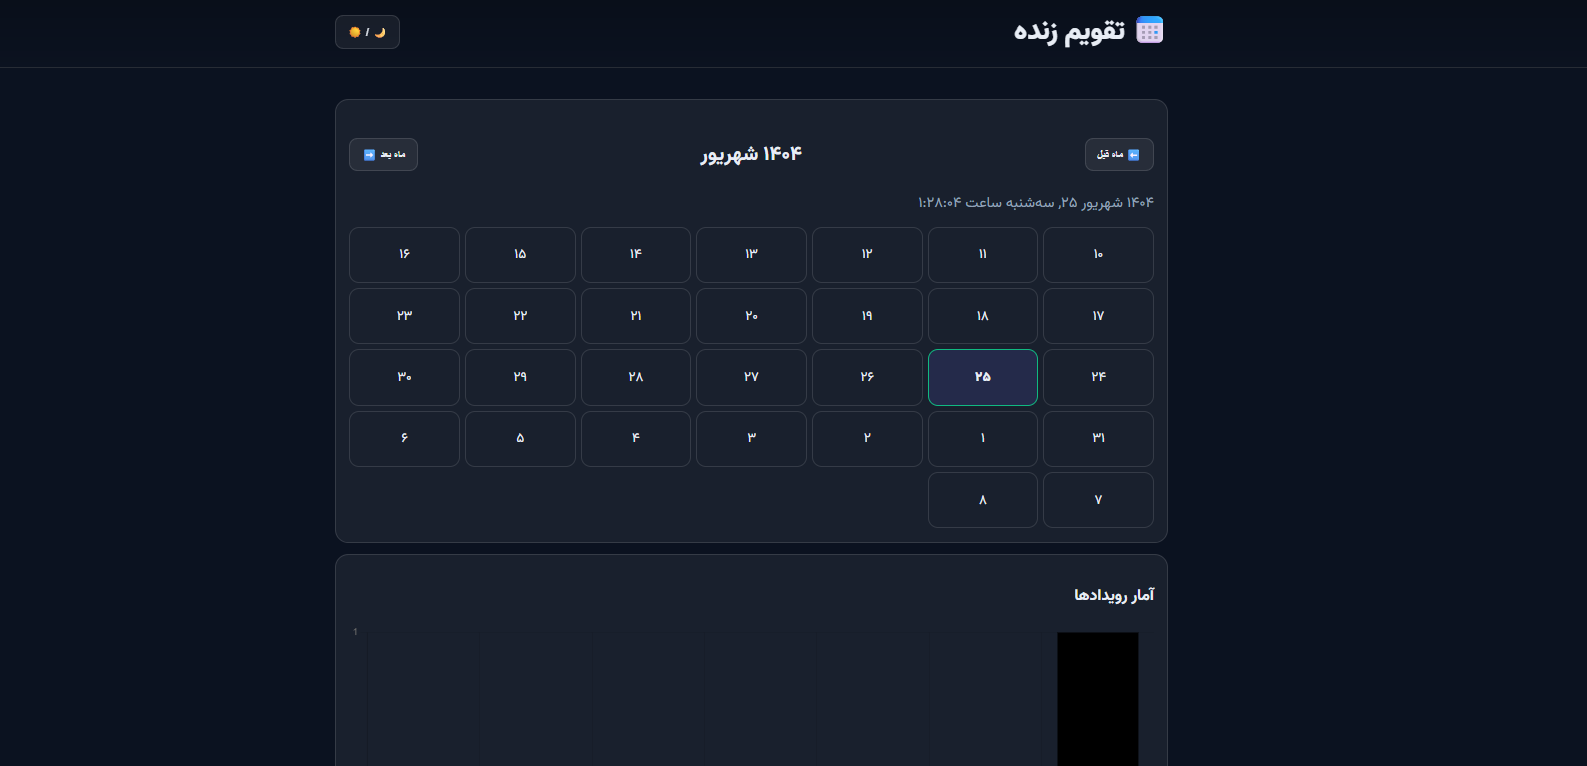Screen dimensions: 1587x766
Task: Click the month heading شهریور ۱۴۰۴
Action: (751, 154)
